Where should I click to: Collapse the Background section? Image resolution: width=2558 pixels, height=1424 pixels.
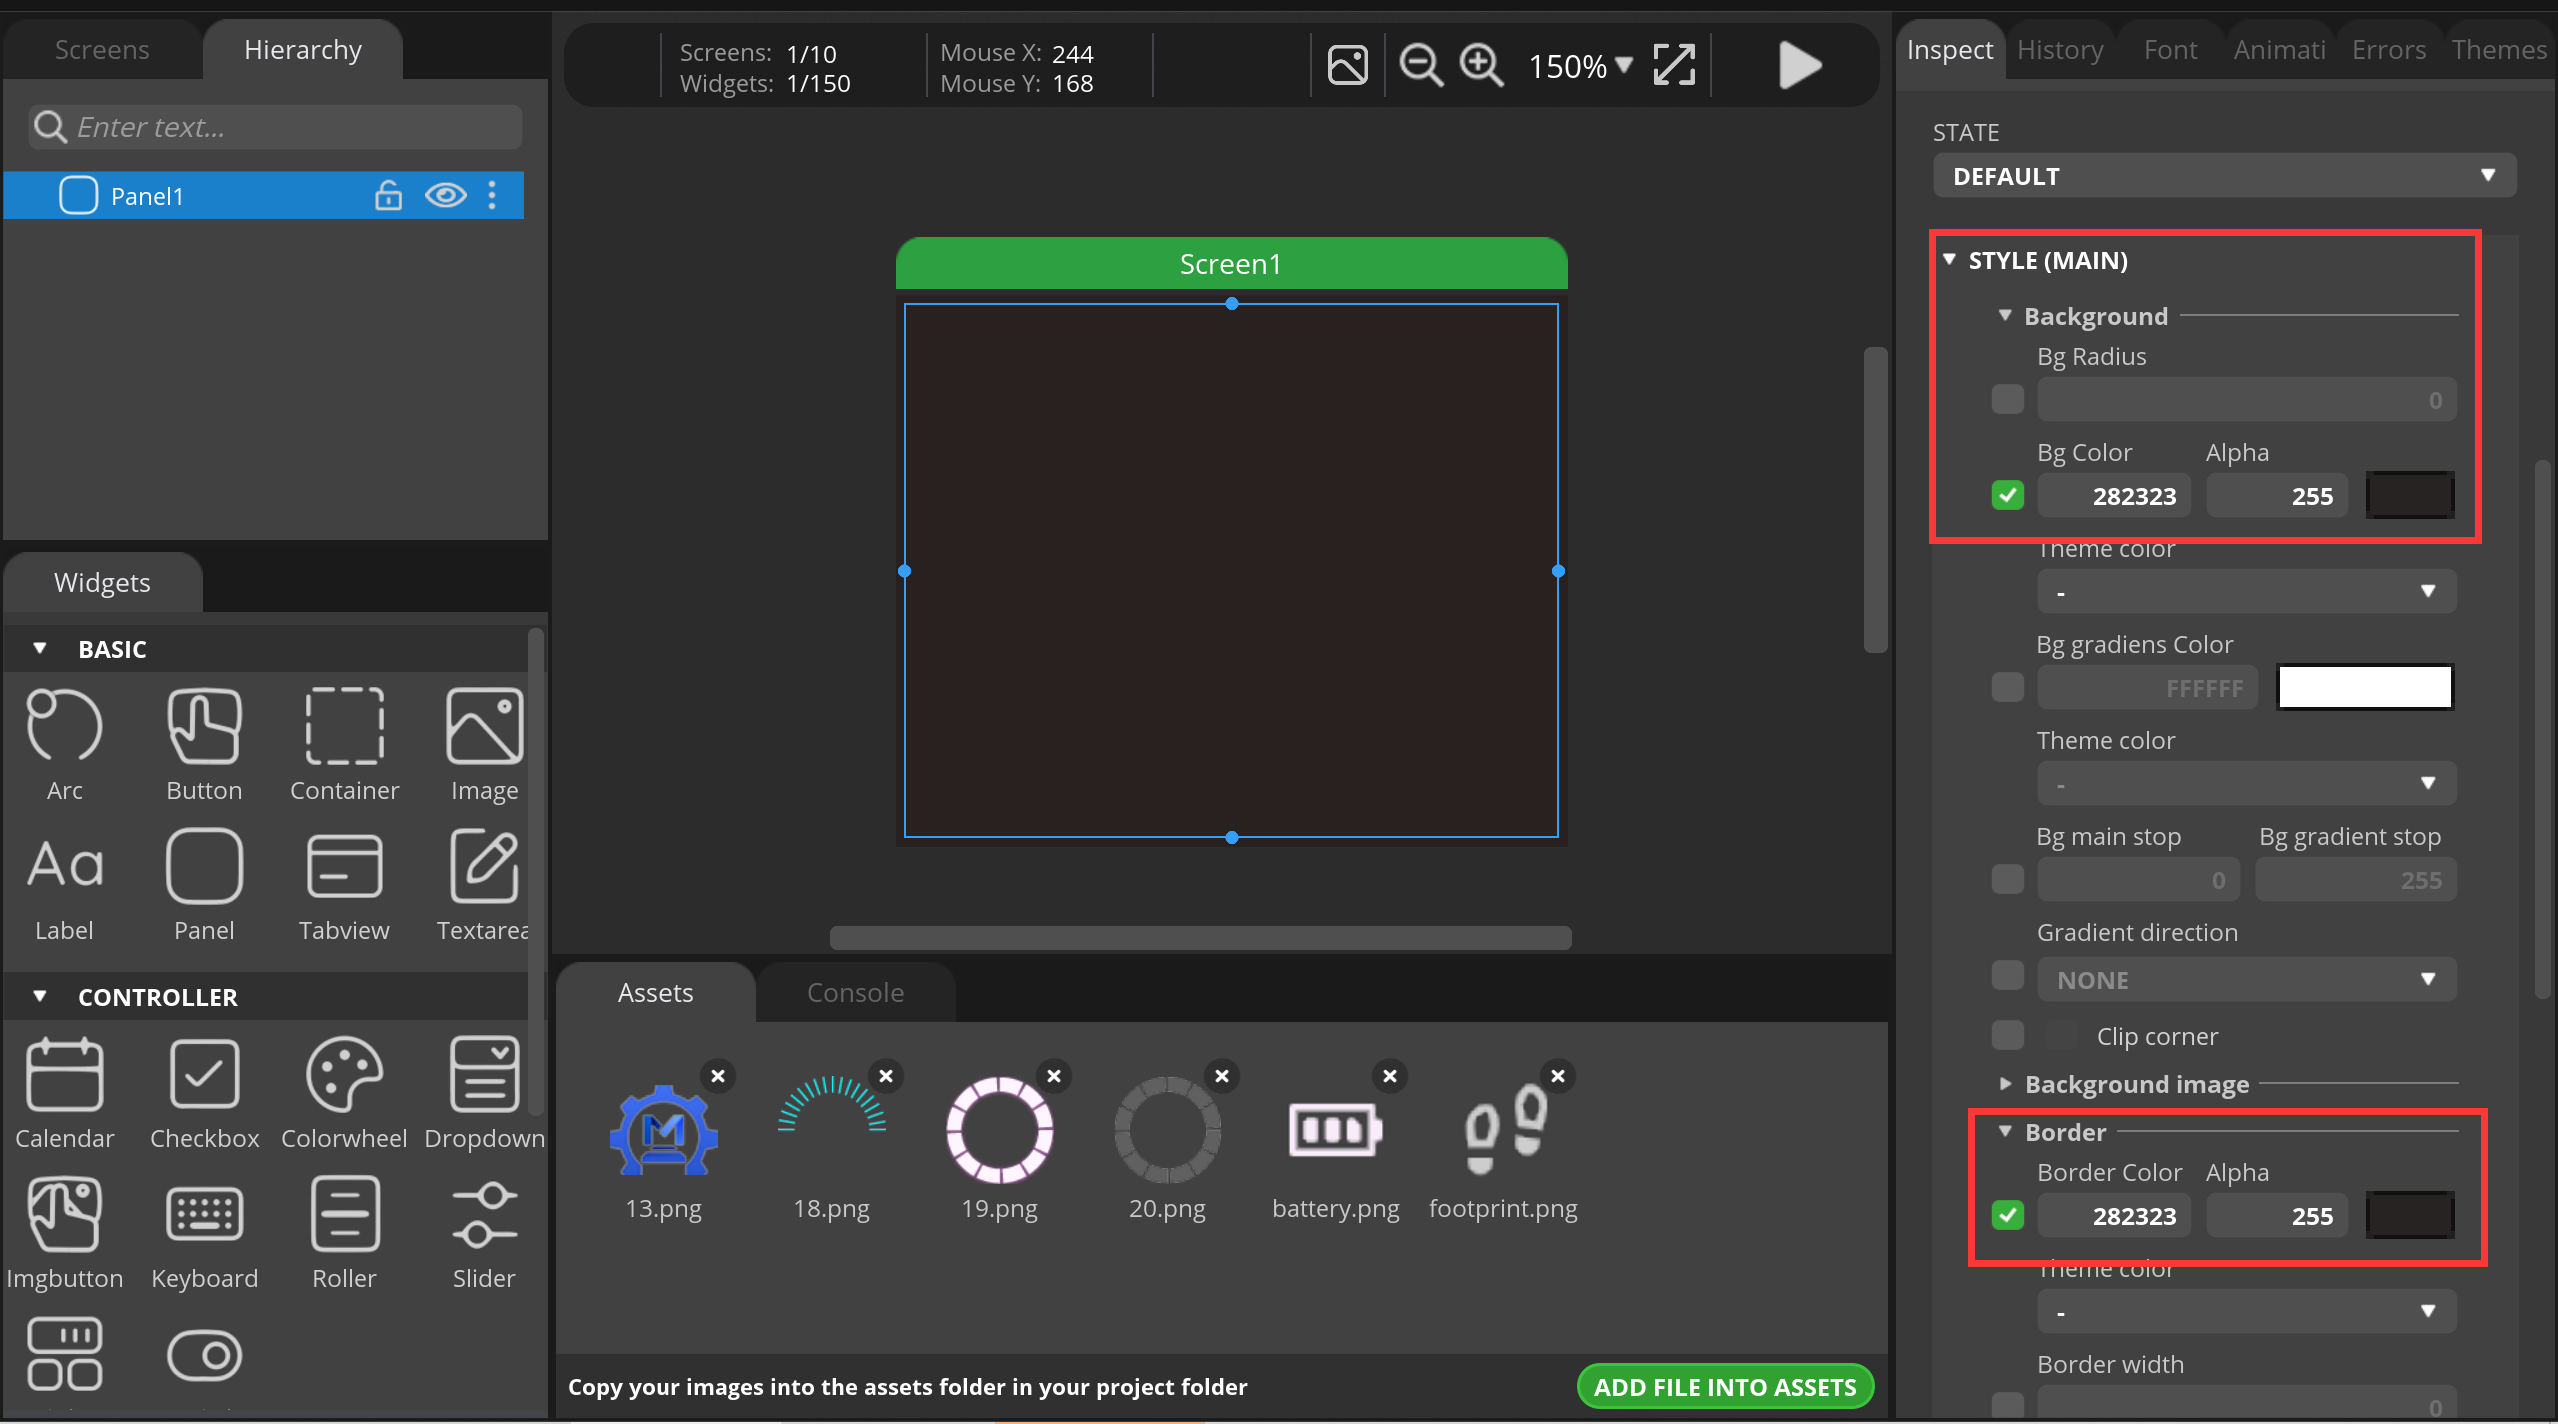pos(2005,315)
